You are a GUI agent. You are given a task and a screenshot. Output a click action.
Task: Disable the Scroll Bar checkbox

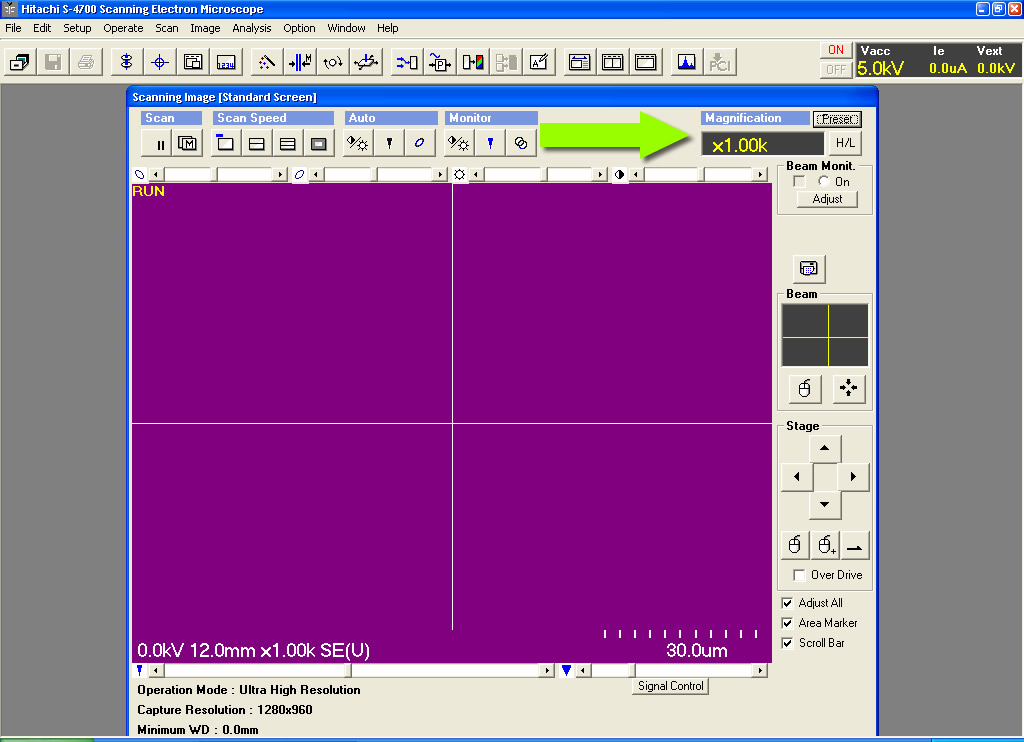pos(788,643)
